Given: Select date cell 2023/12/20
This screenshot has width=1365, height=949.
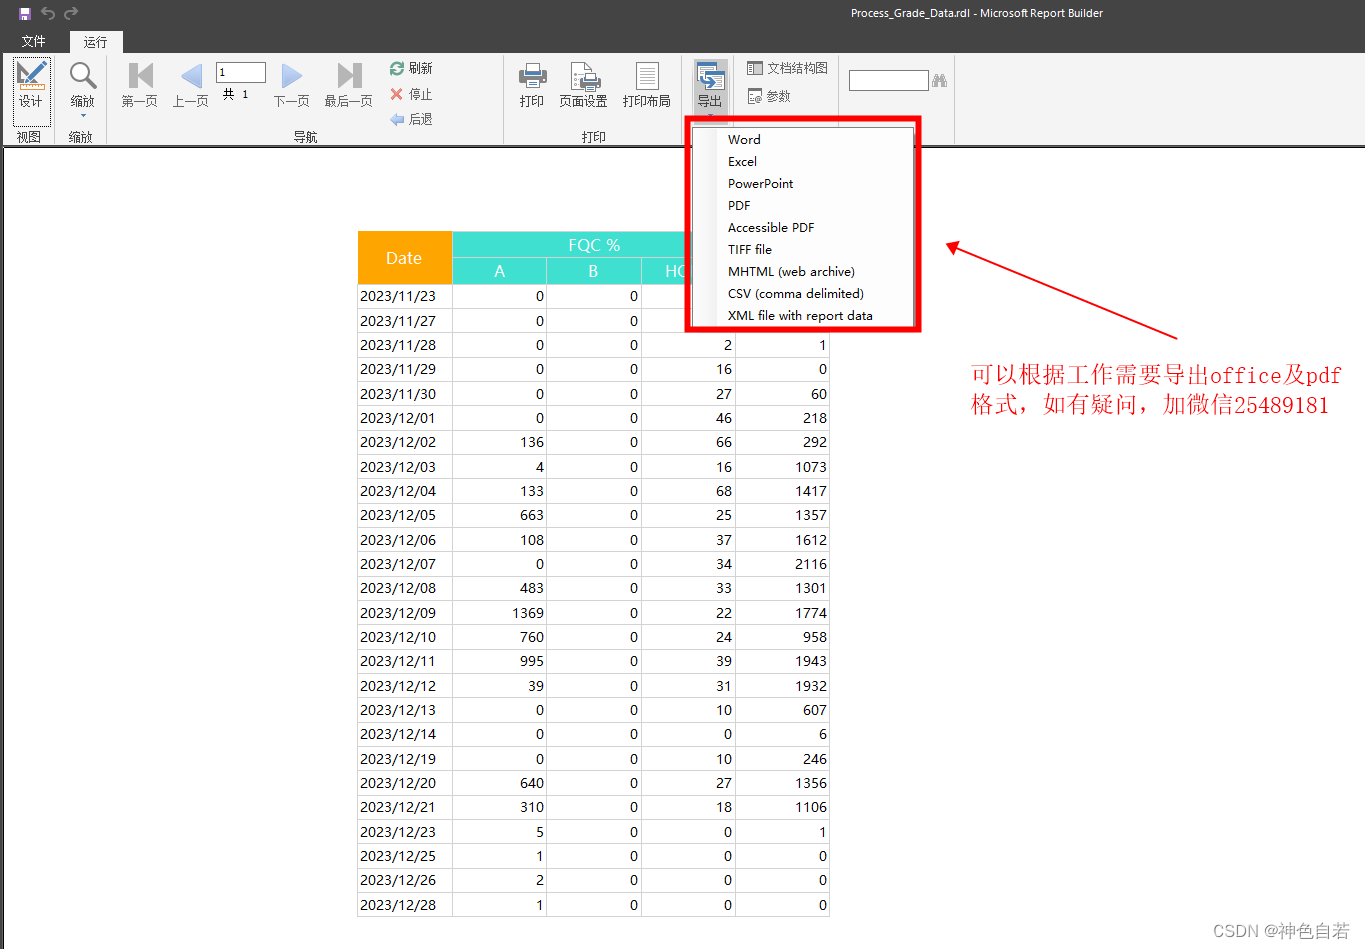Looking at the screenshot, I should (x=405, y=783).
